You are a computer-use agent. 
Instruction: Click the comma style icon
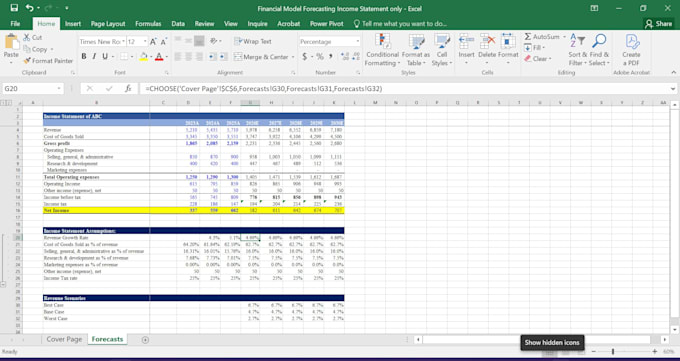click(x=330, y=56)
